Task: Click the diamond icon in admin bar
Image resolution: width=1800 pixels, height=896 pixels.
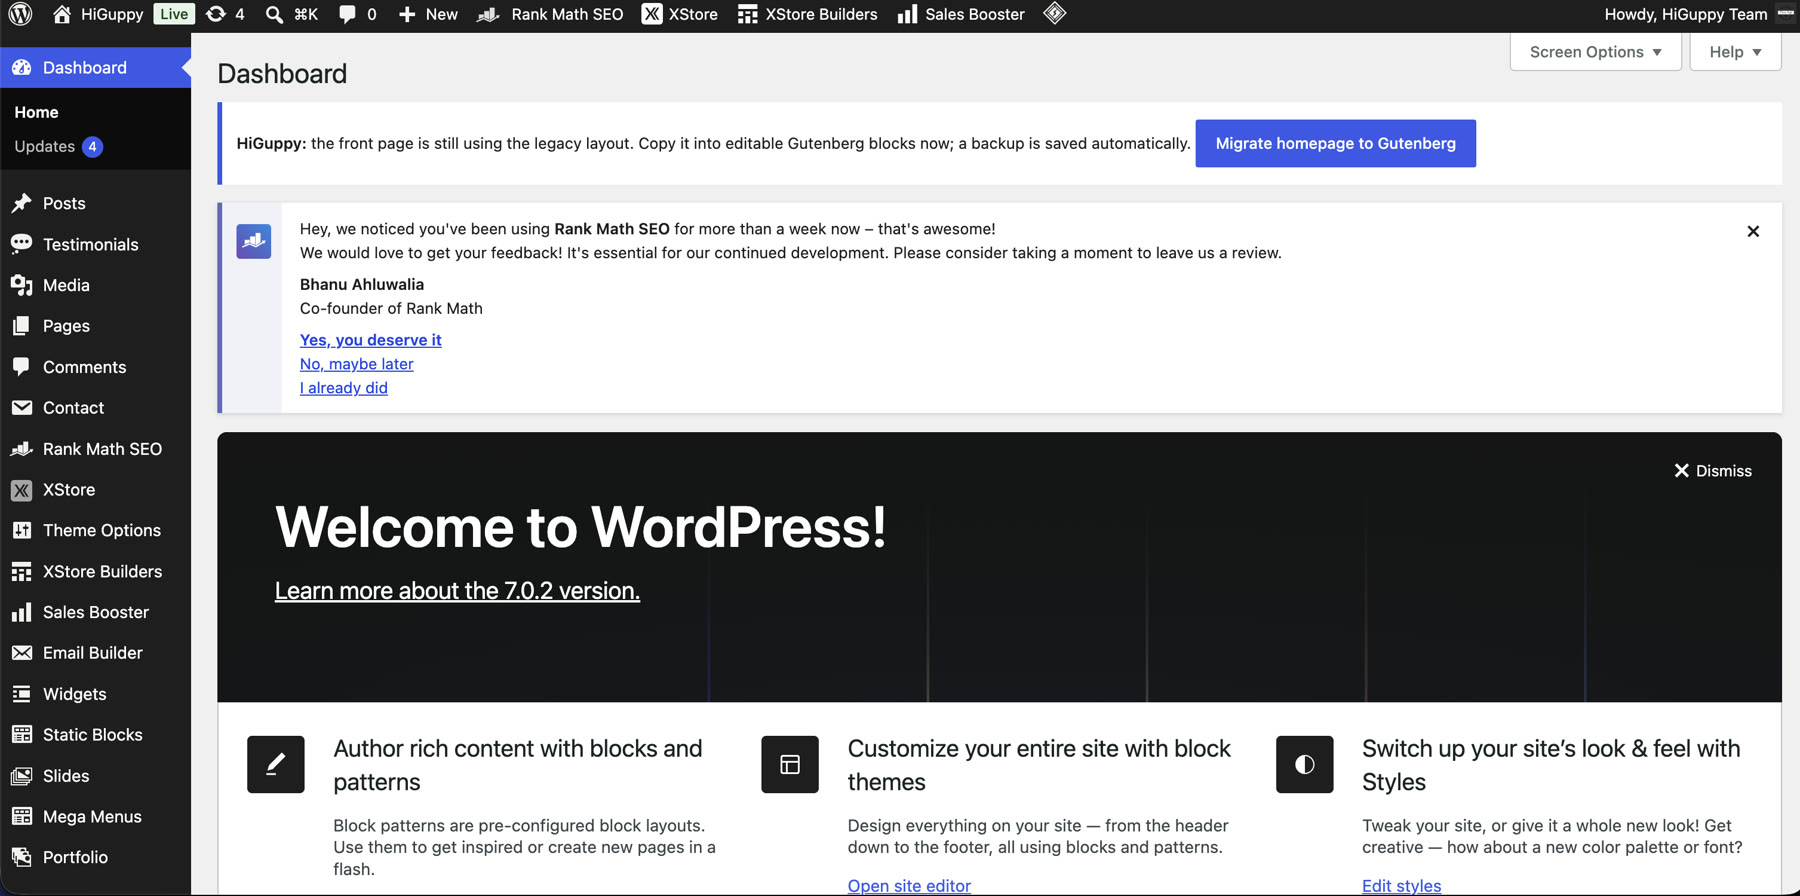Action: tap(1055, 13)
